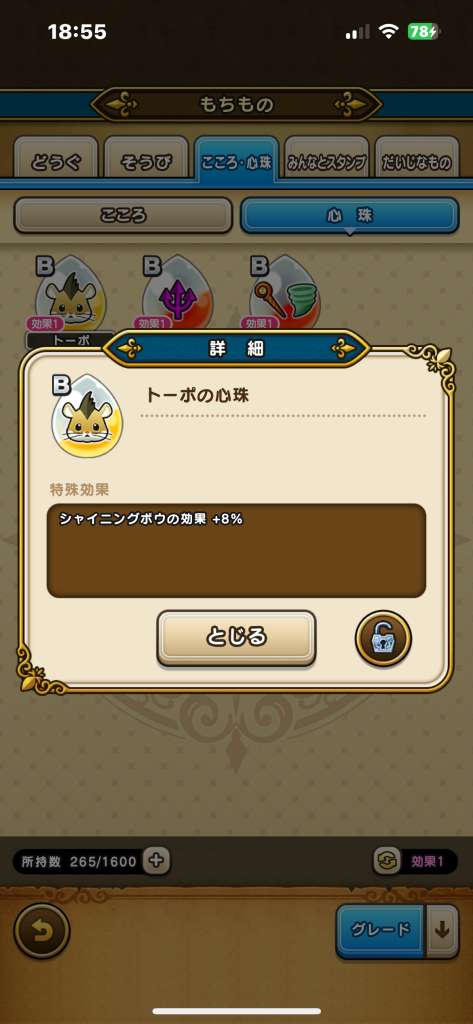Select the 心珠 sub-tab
The width and height of the screenshot is (473, 1024).
click(x=350, y=216)
